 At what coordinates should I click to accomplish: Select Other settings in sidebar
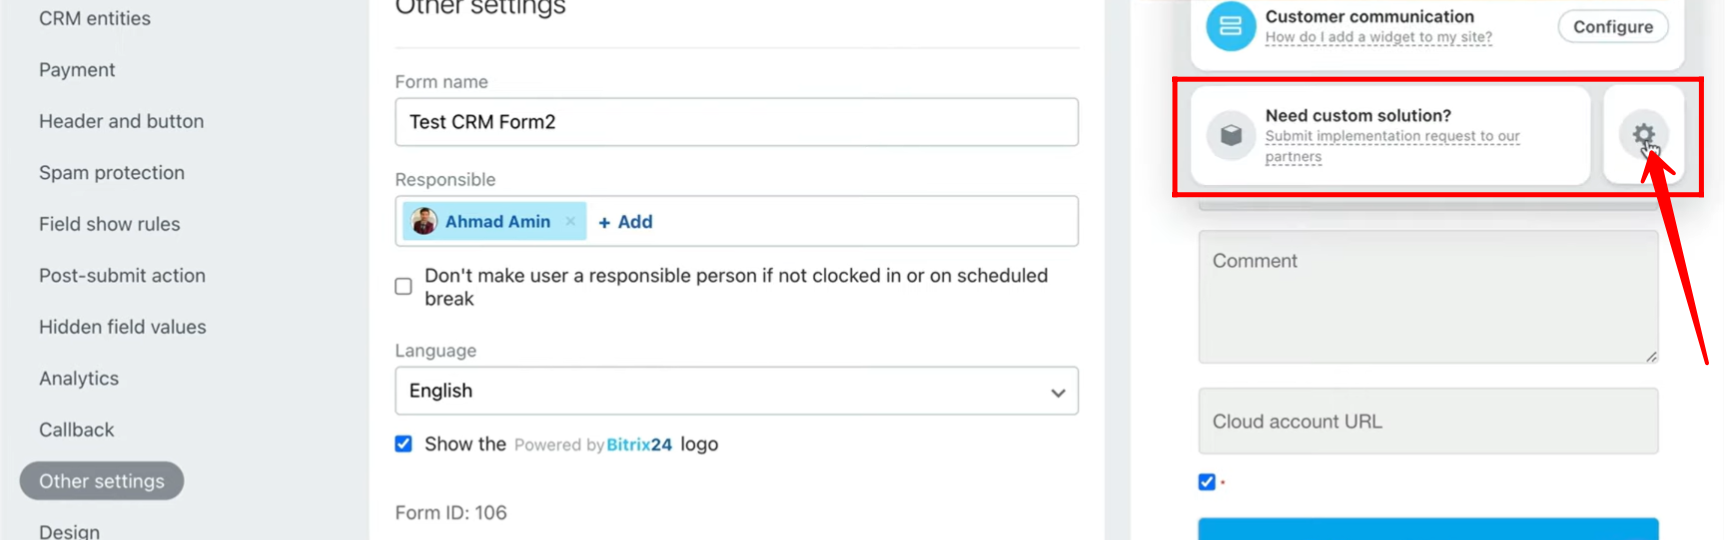coord(102,481)
